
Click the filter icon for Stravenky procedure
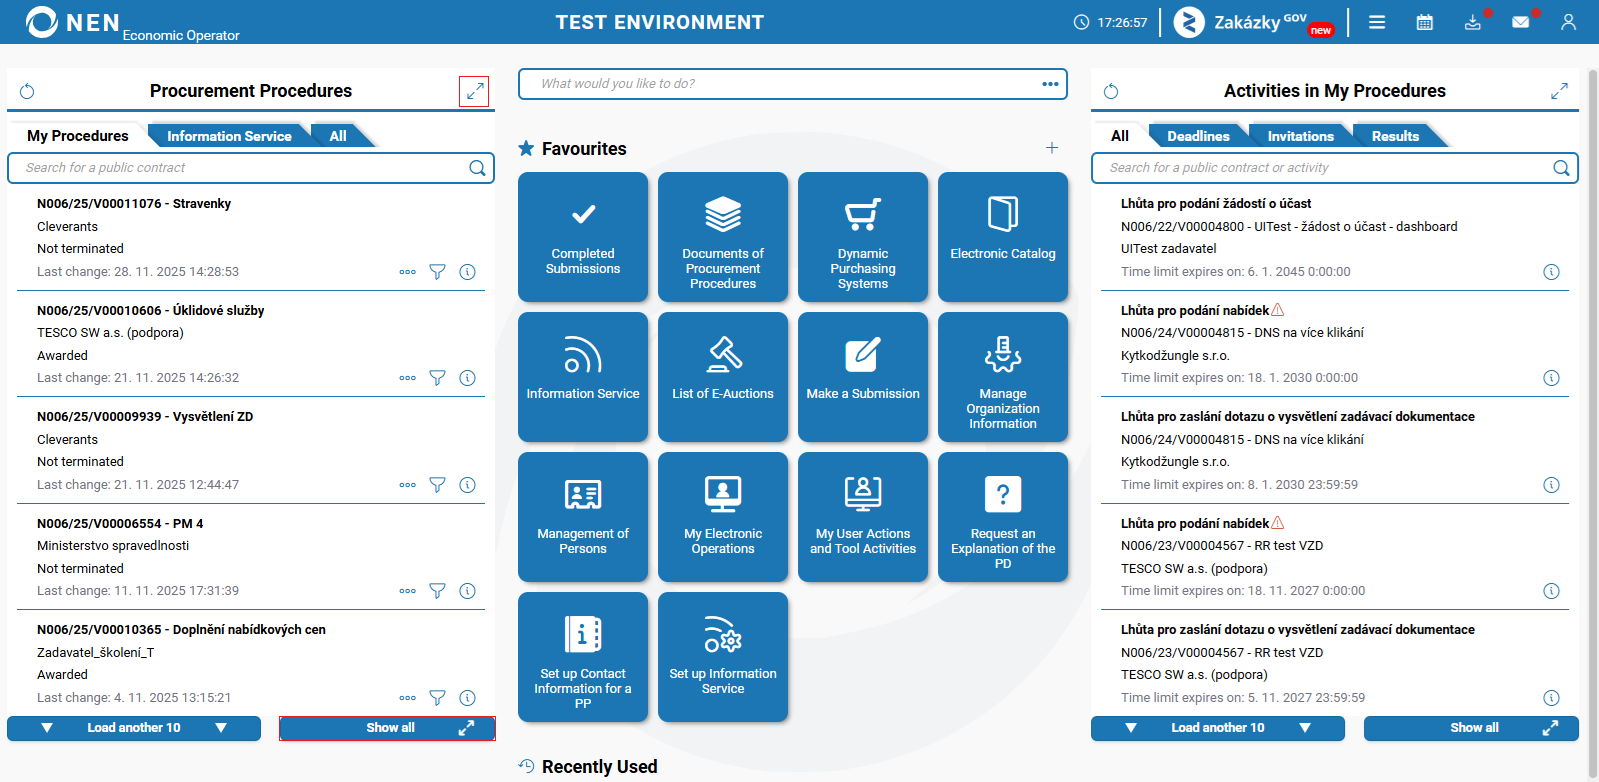437,272
